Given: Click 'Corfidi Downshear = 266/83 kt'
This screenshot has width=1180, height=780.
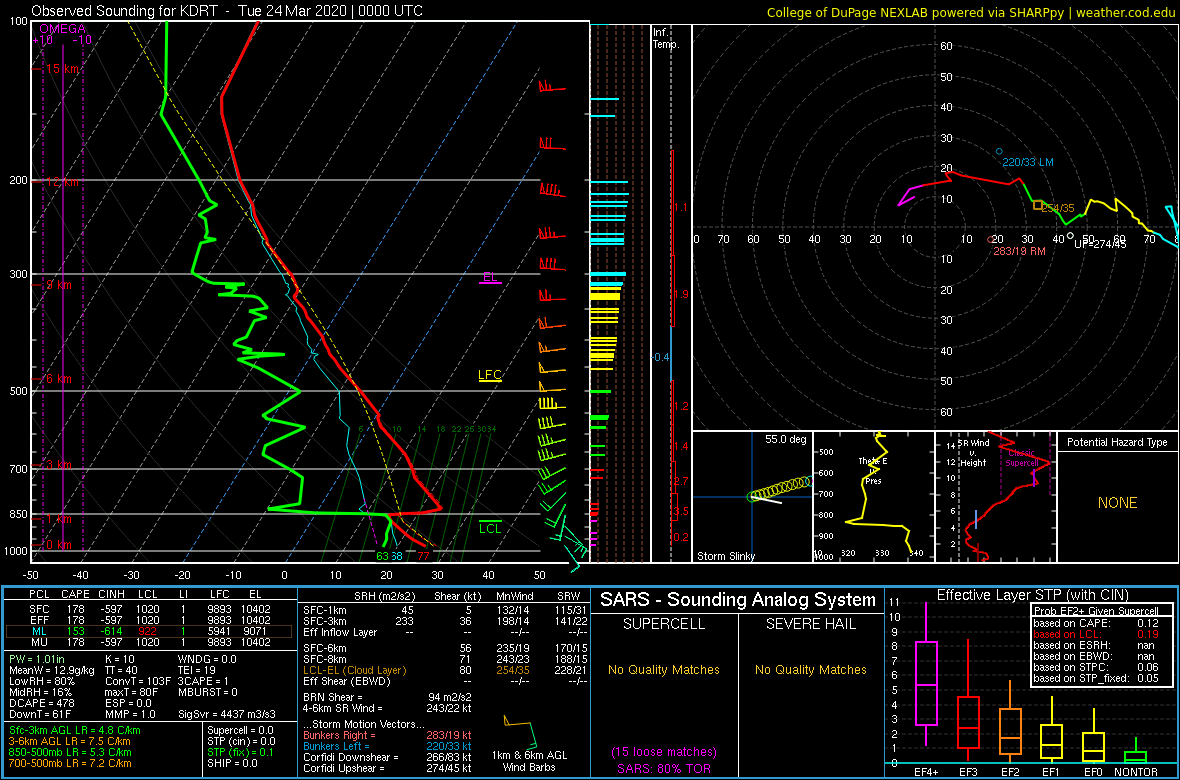Looking at the screenshot, I should tap(387, 757).
